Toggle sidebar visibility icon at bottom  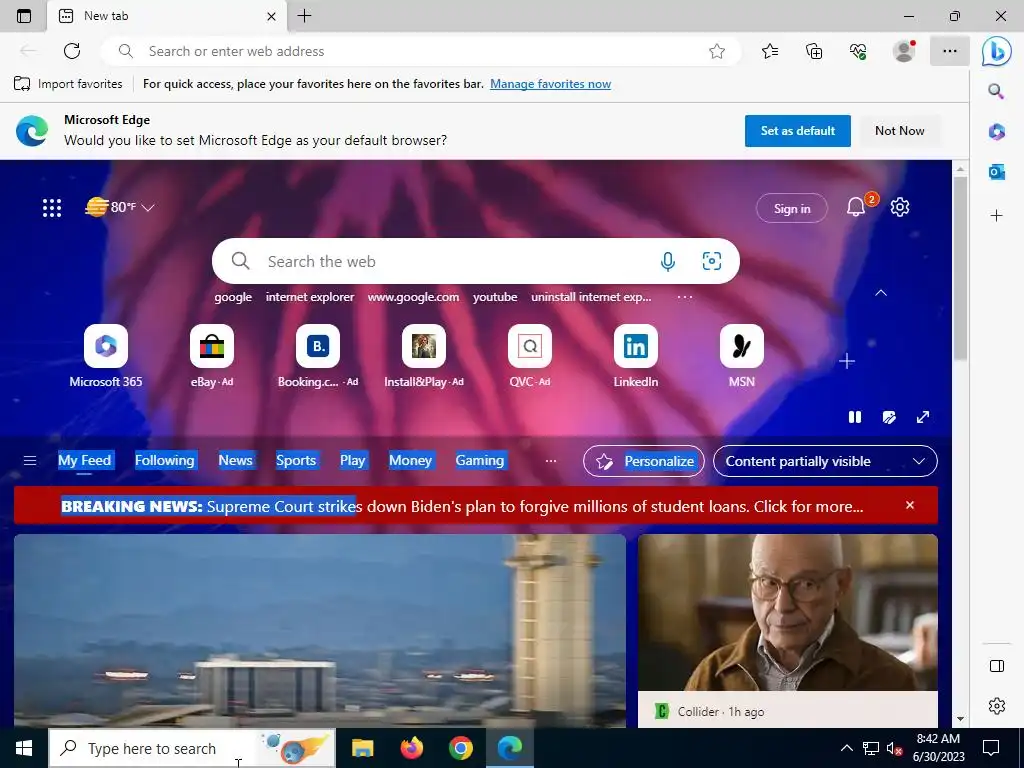(x=997, y=666)
